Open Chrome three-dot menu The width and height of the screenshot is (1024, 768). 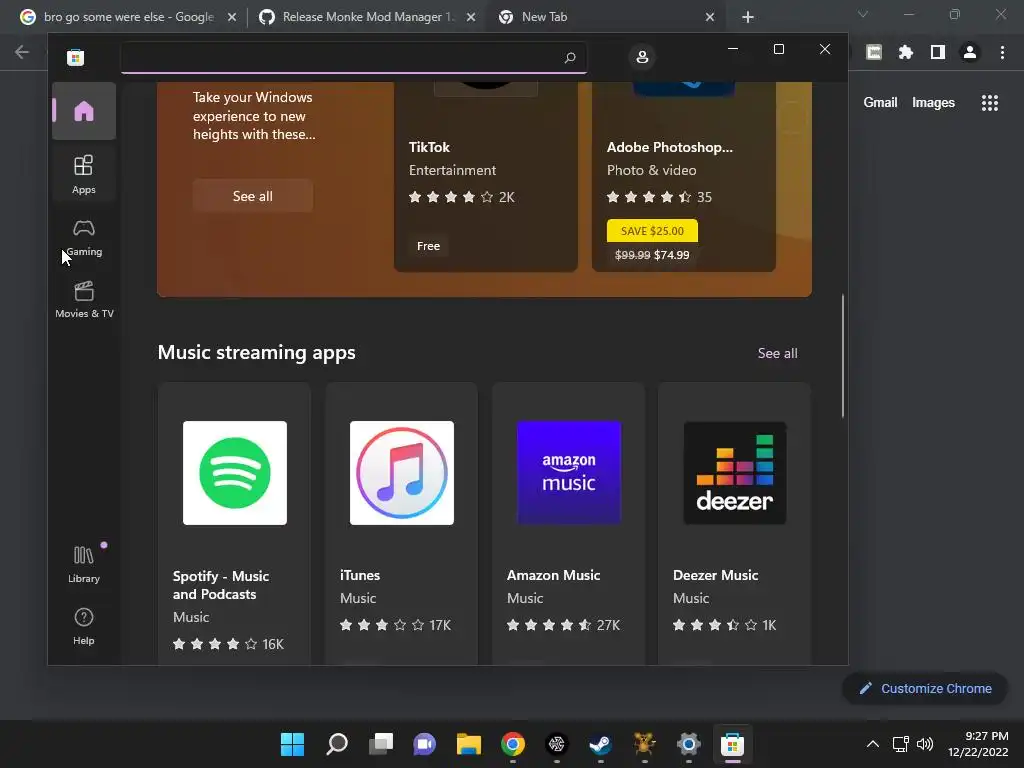click(x=1002, y=52)
